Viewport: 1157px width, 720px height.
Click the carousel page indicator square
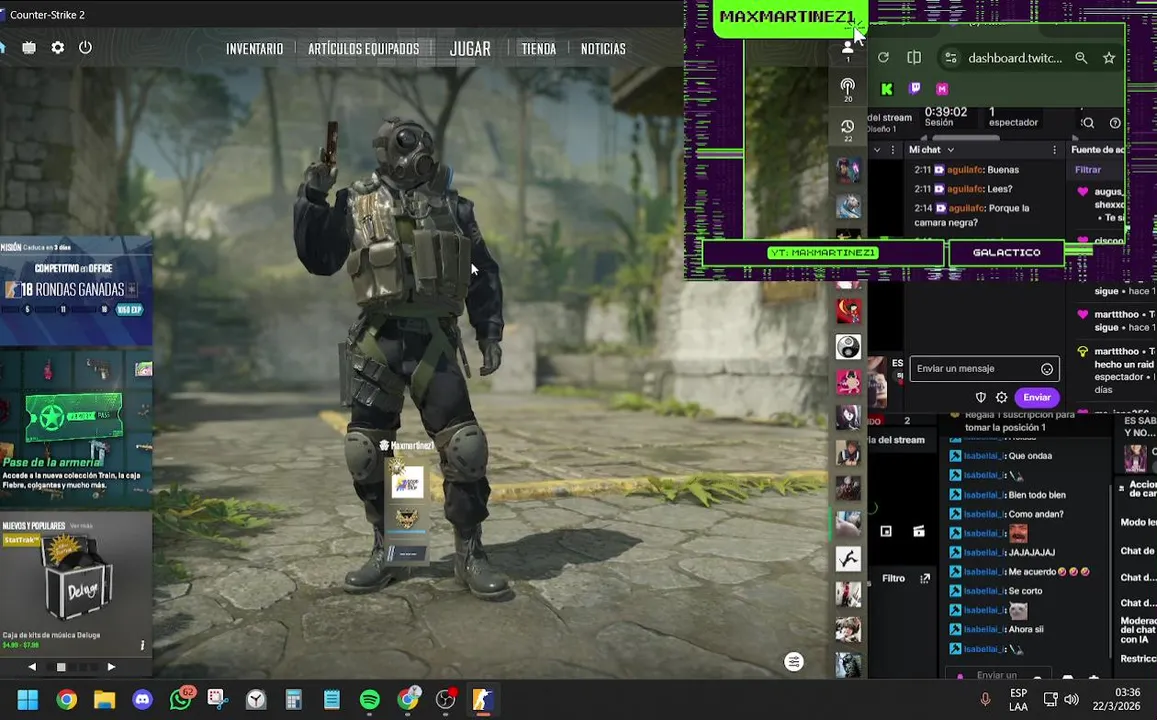(61, 667)
